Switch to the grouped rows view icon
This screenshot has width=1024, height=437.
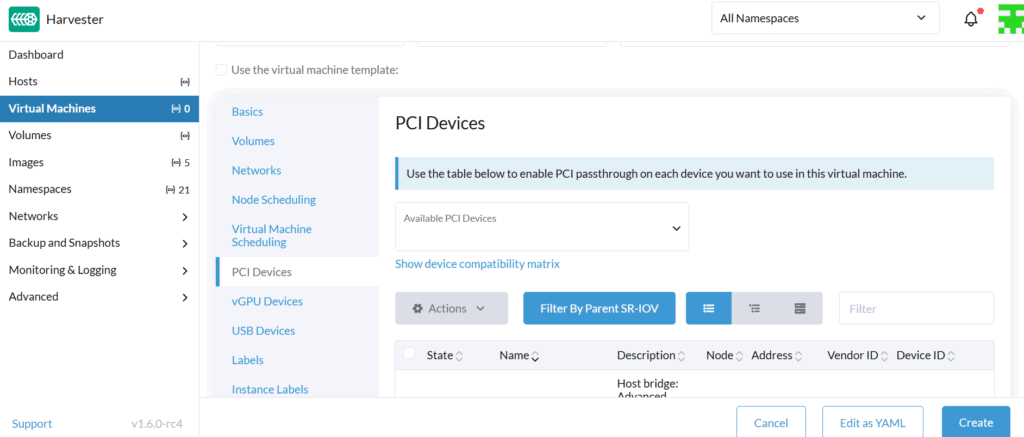click(x=799, y=309)
